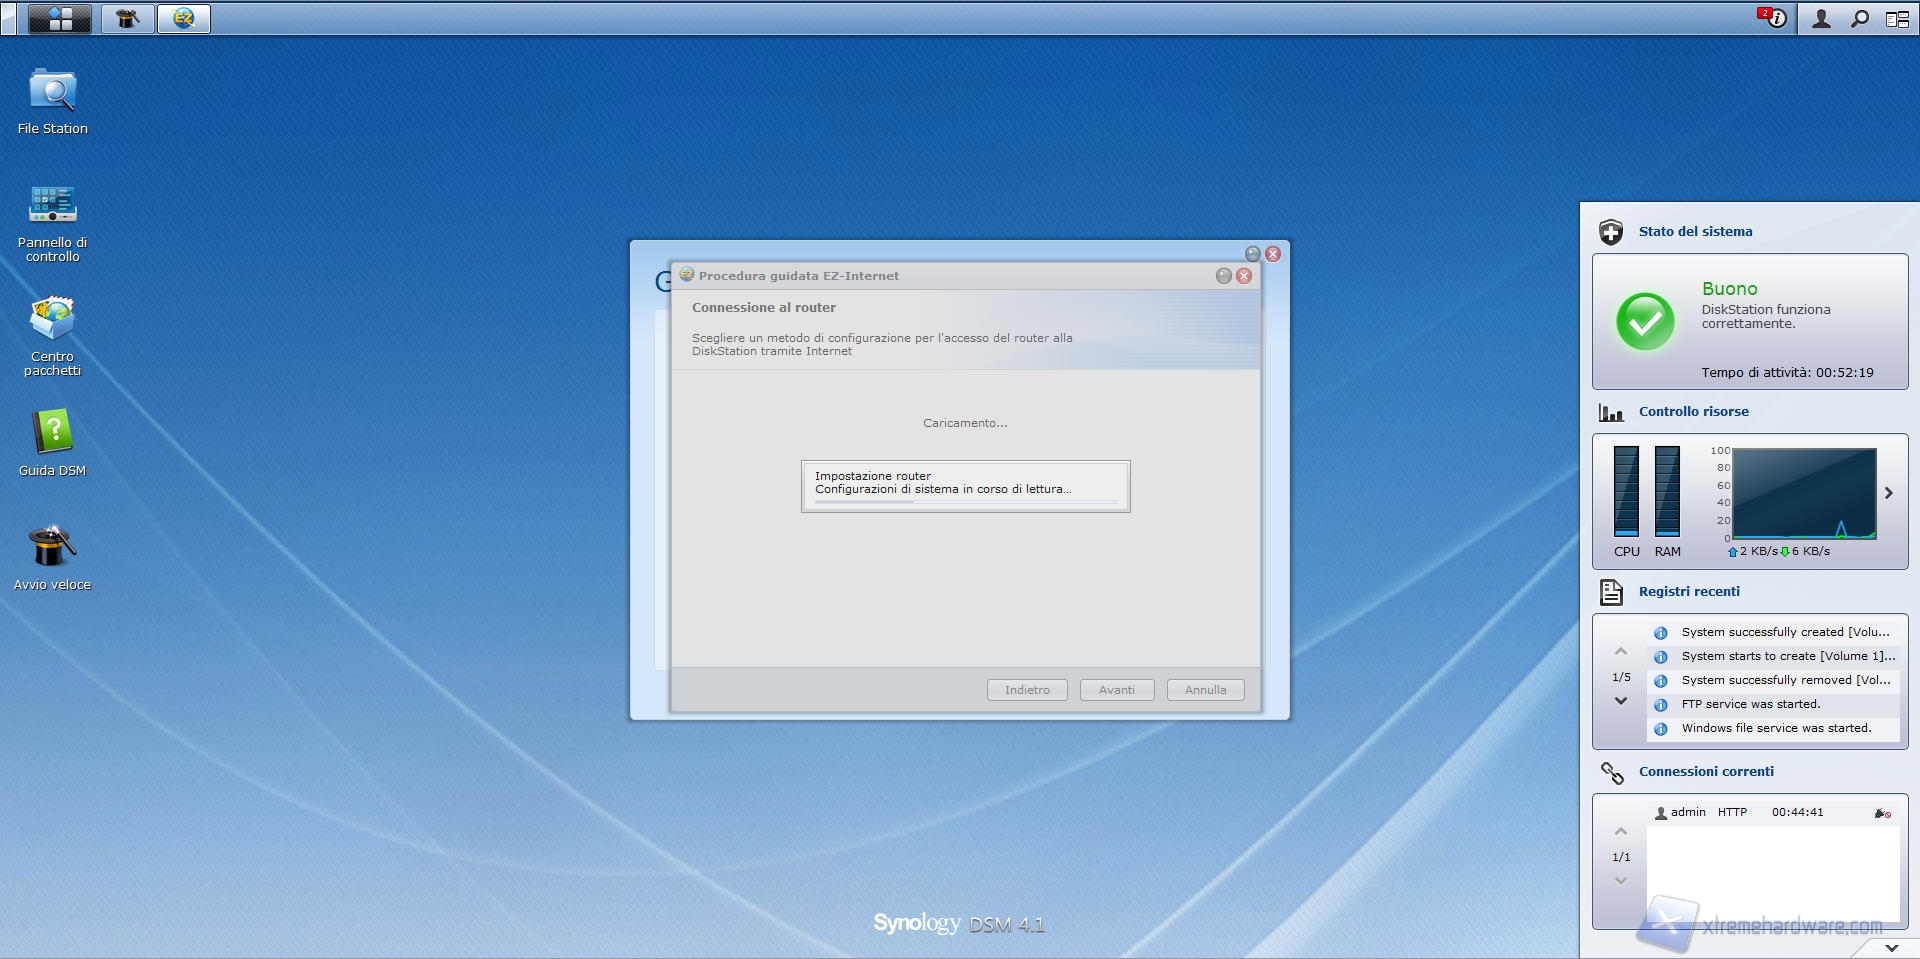Open the user account options icon
This screenshot has width=1920, height=959.
coord(1821,19)
